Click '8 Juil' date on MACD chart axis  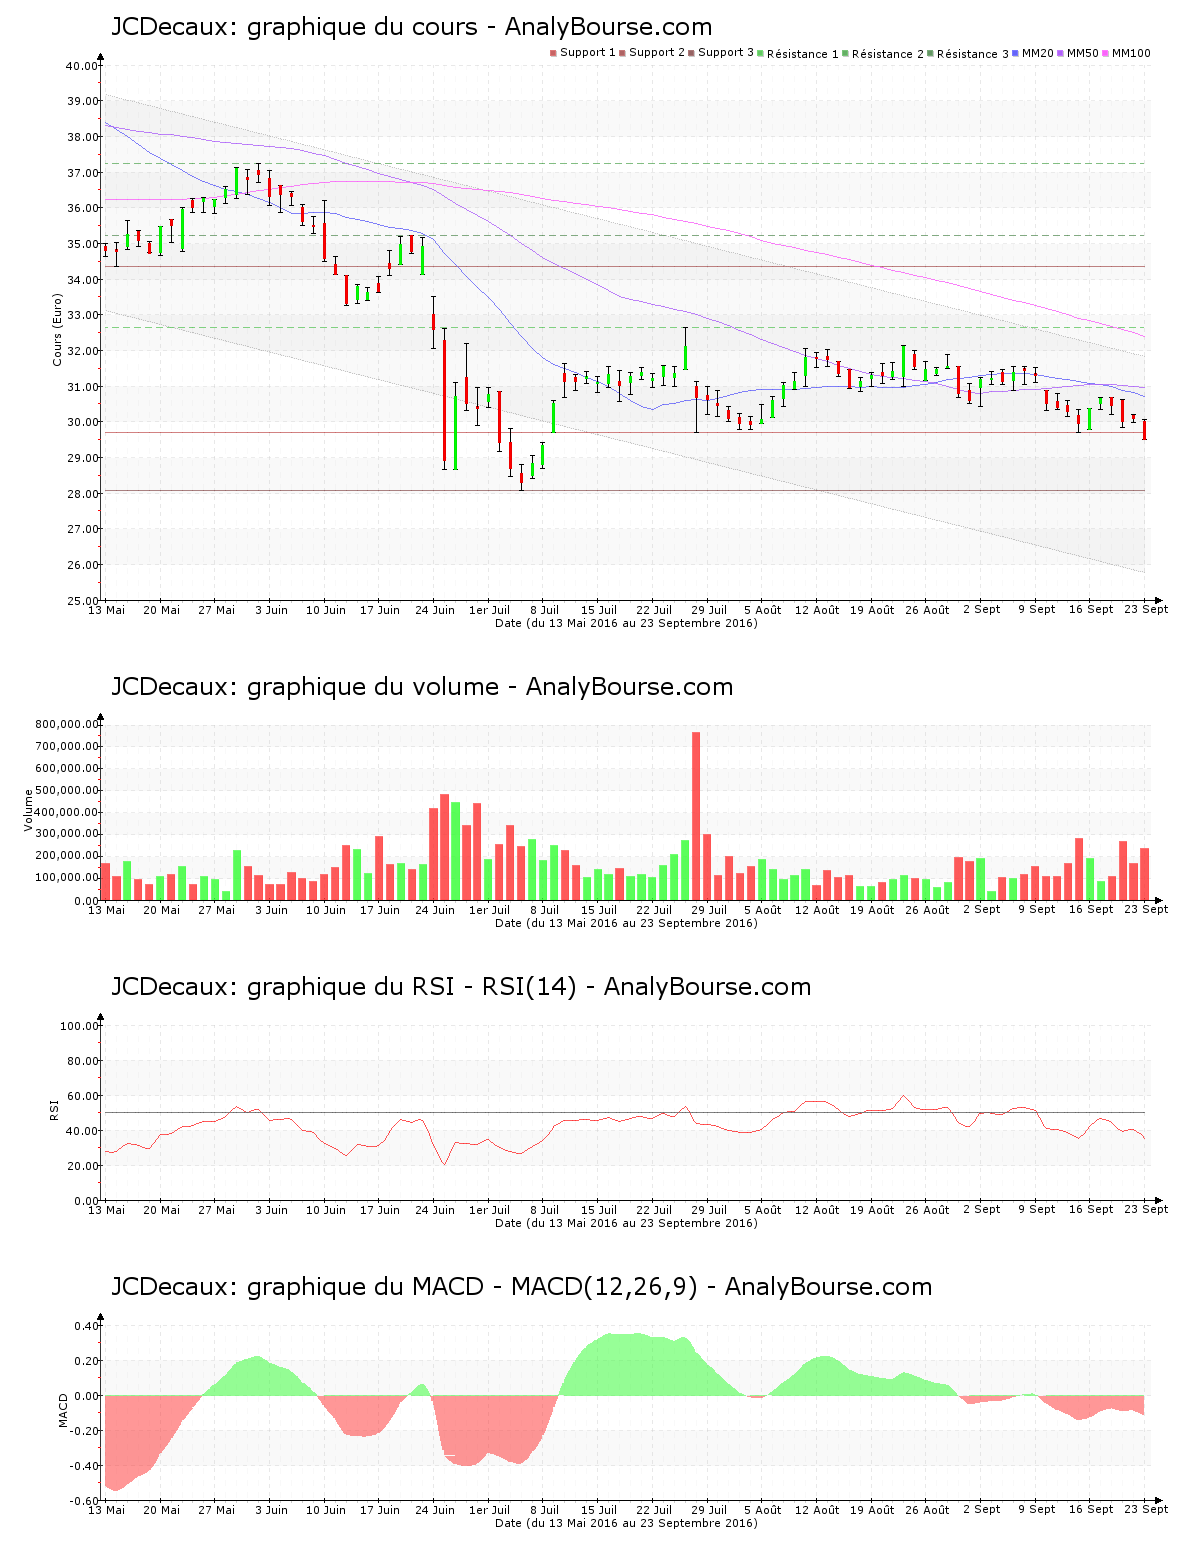tap(545, 1510)
